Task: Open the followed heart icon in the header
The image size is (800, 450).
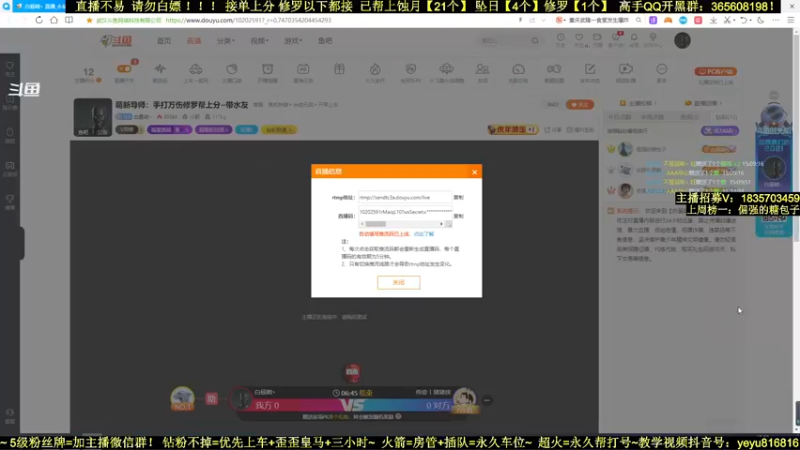Action: [x=579, y=38]
